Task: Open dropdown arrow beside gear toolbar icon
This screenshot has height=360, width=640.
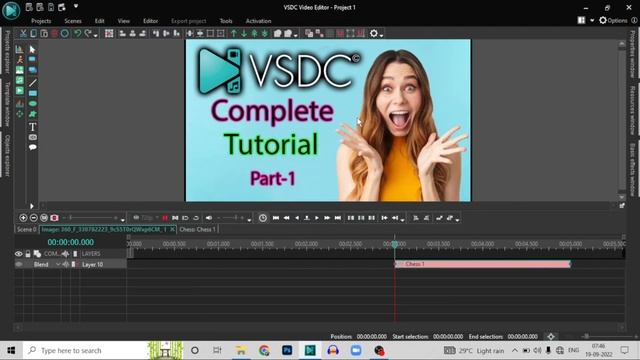Action: [382, 36]
